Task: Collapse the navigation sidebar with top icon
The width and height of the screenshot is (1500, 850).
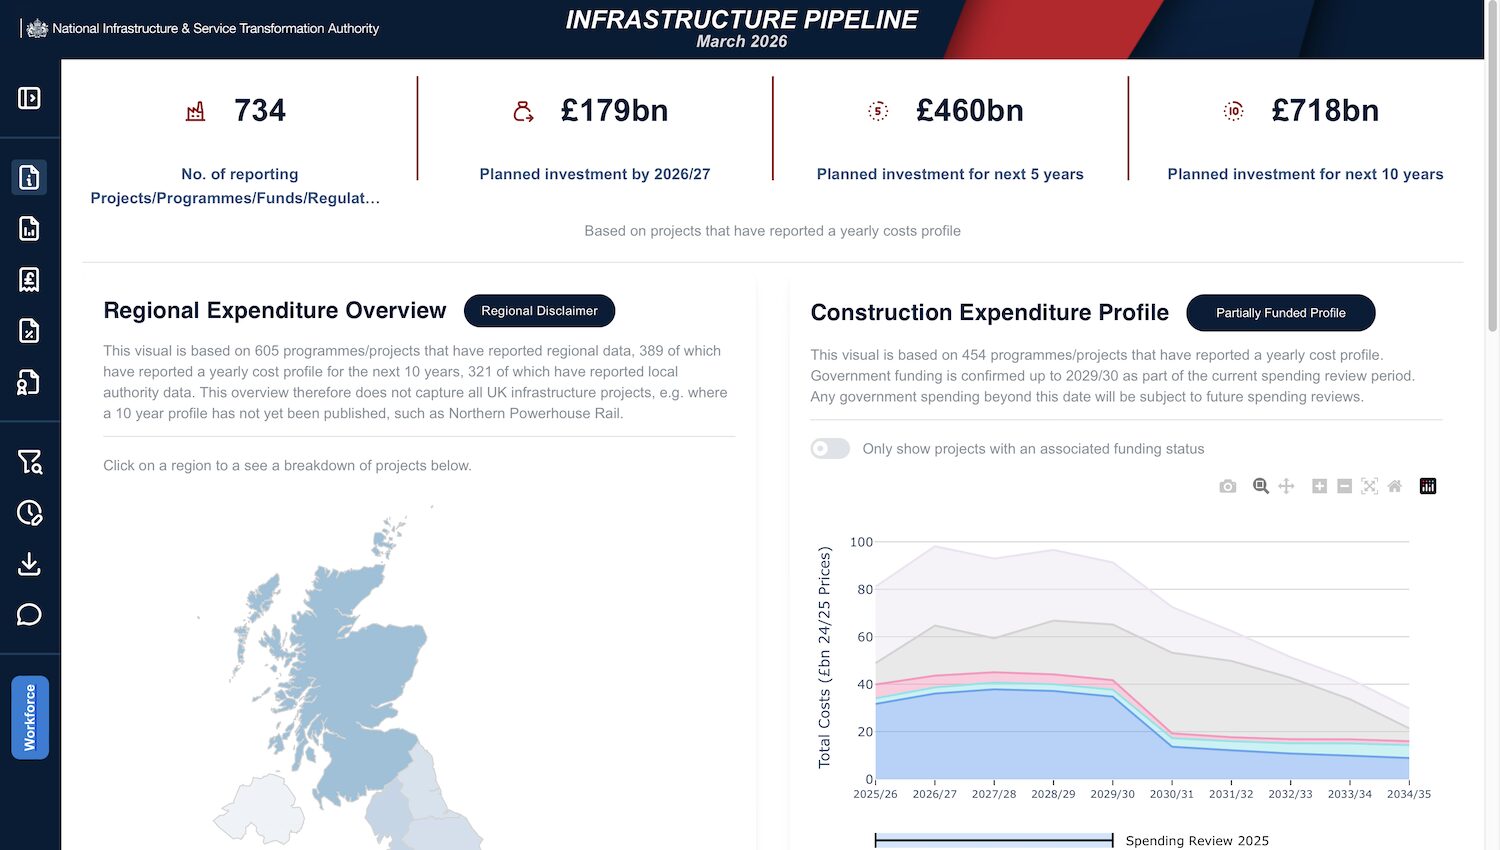Action: tap(29, 97)
